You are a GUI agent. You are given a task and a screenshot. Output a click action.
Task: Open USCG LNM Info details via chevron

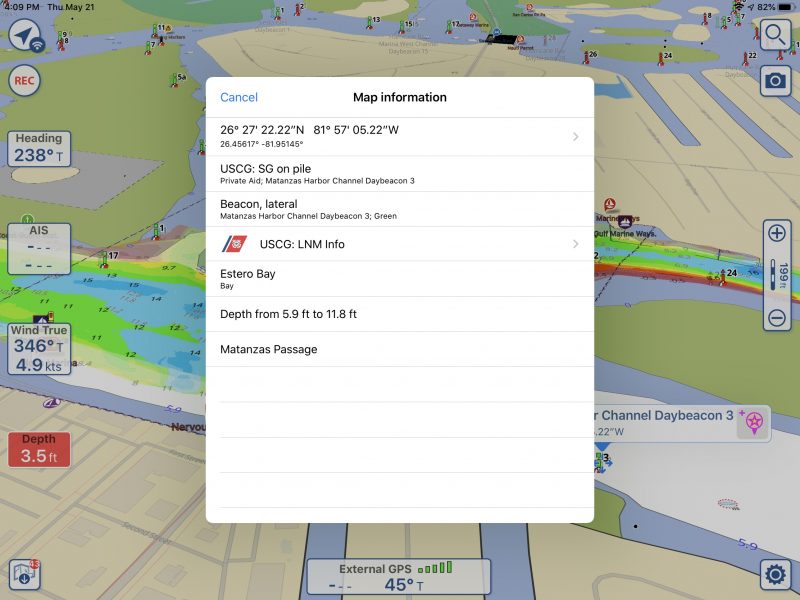[x=576, y=244]
